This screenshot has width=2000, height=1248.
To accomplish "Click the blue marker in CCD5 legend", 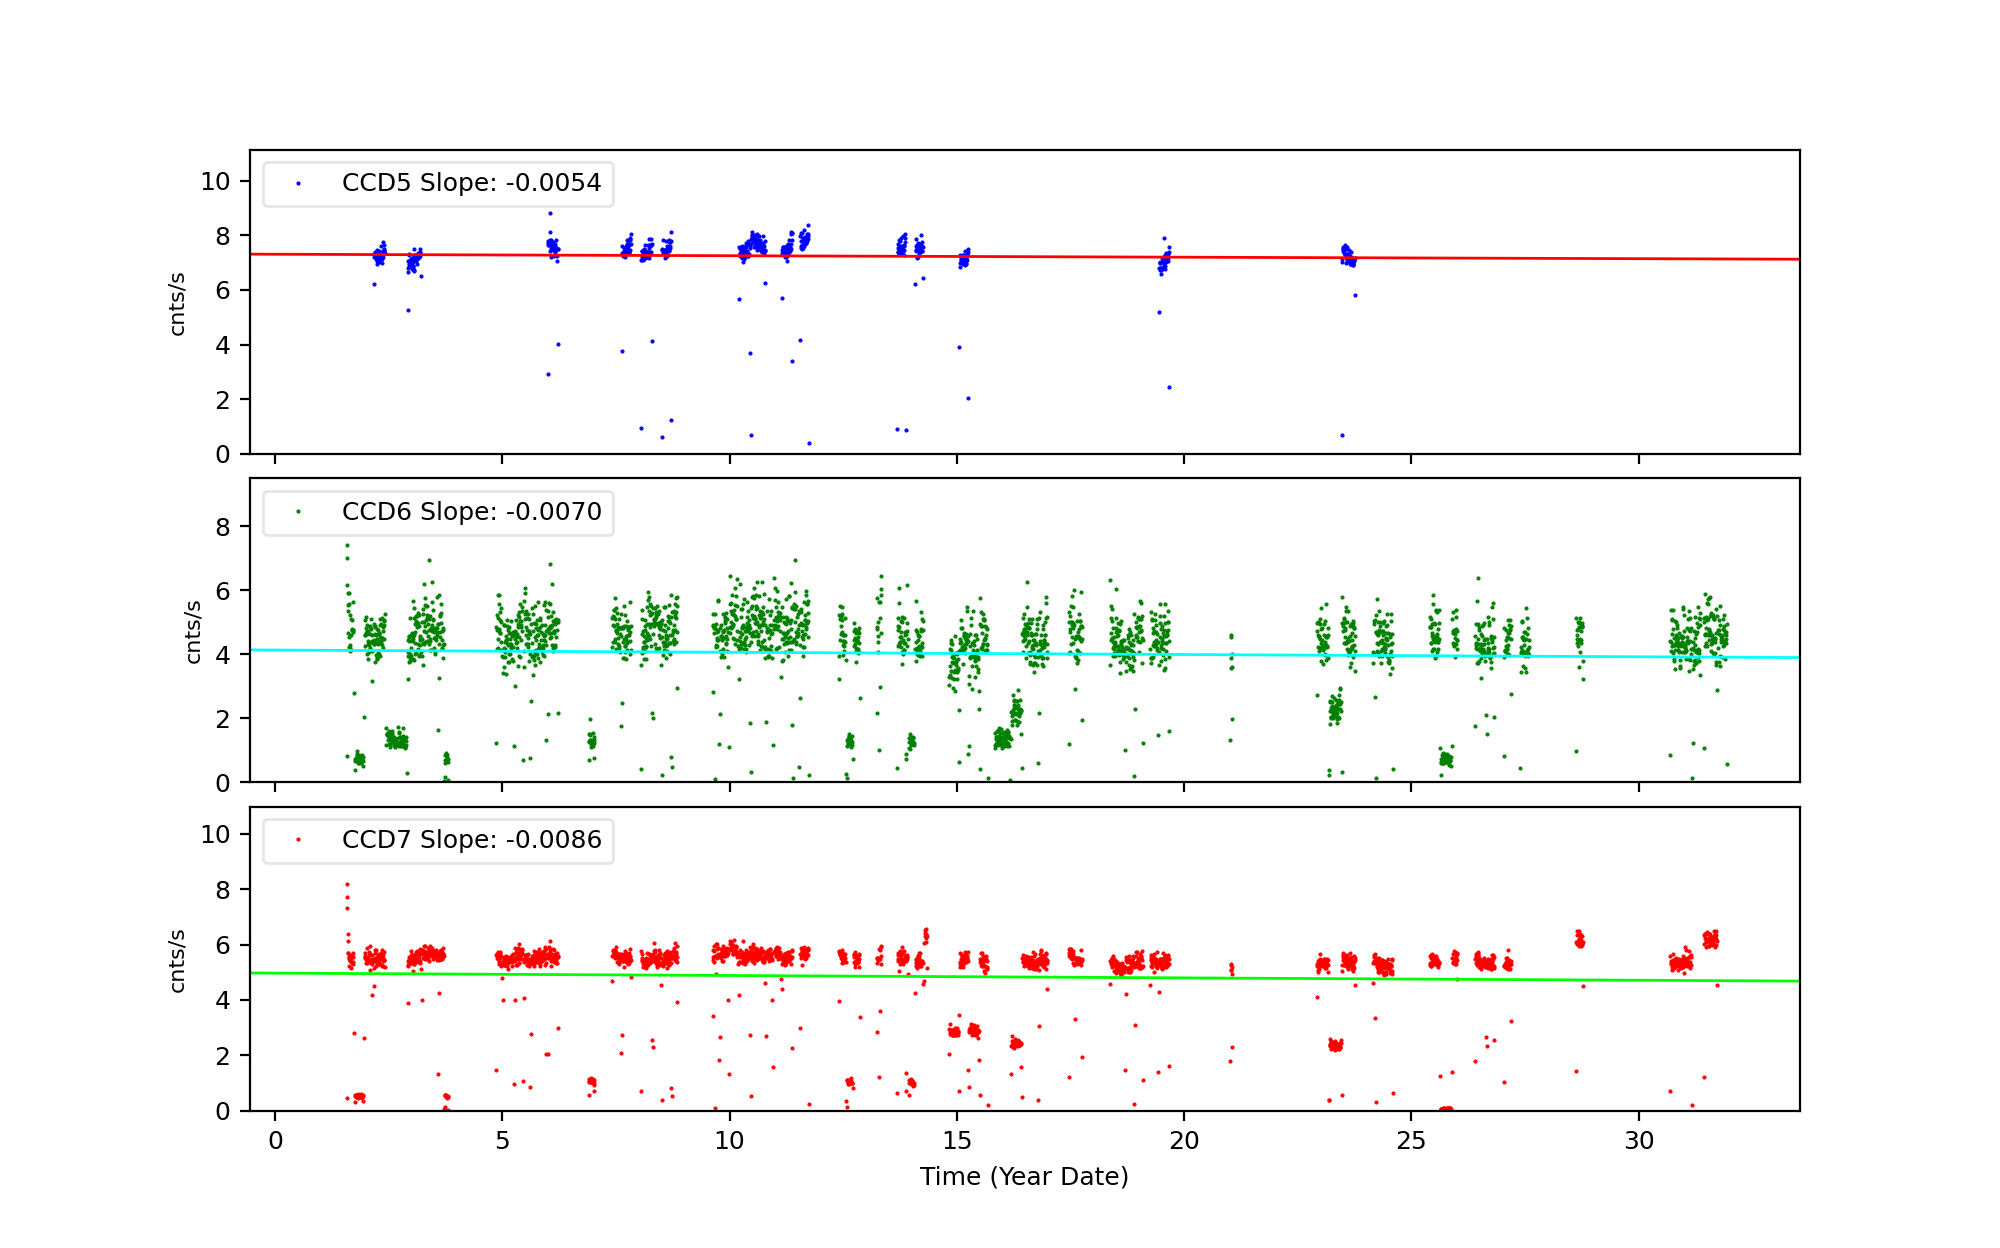I will tap(298, 184).
